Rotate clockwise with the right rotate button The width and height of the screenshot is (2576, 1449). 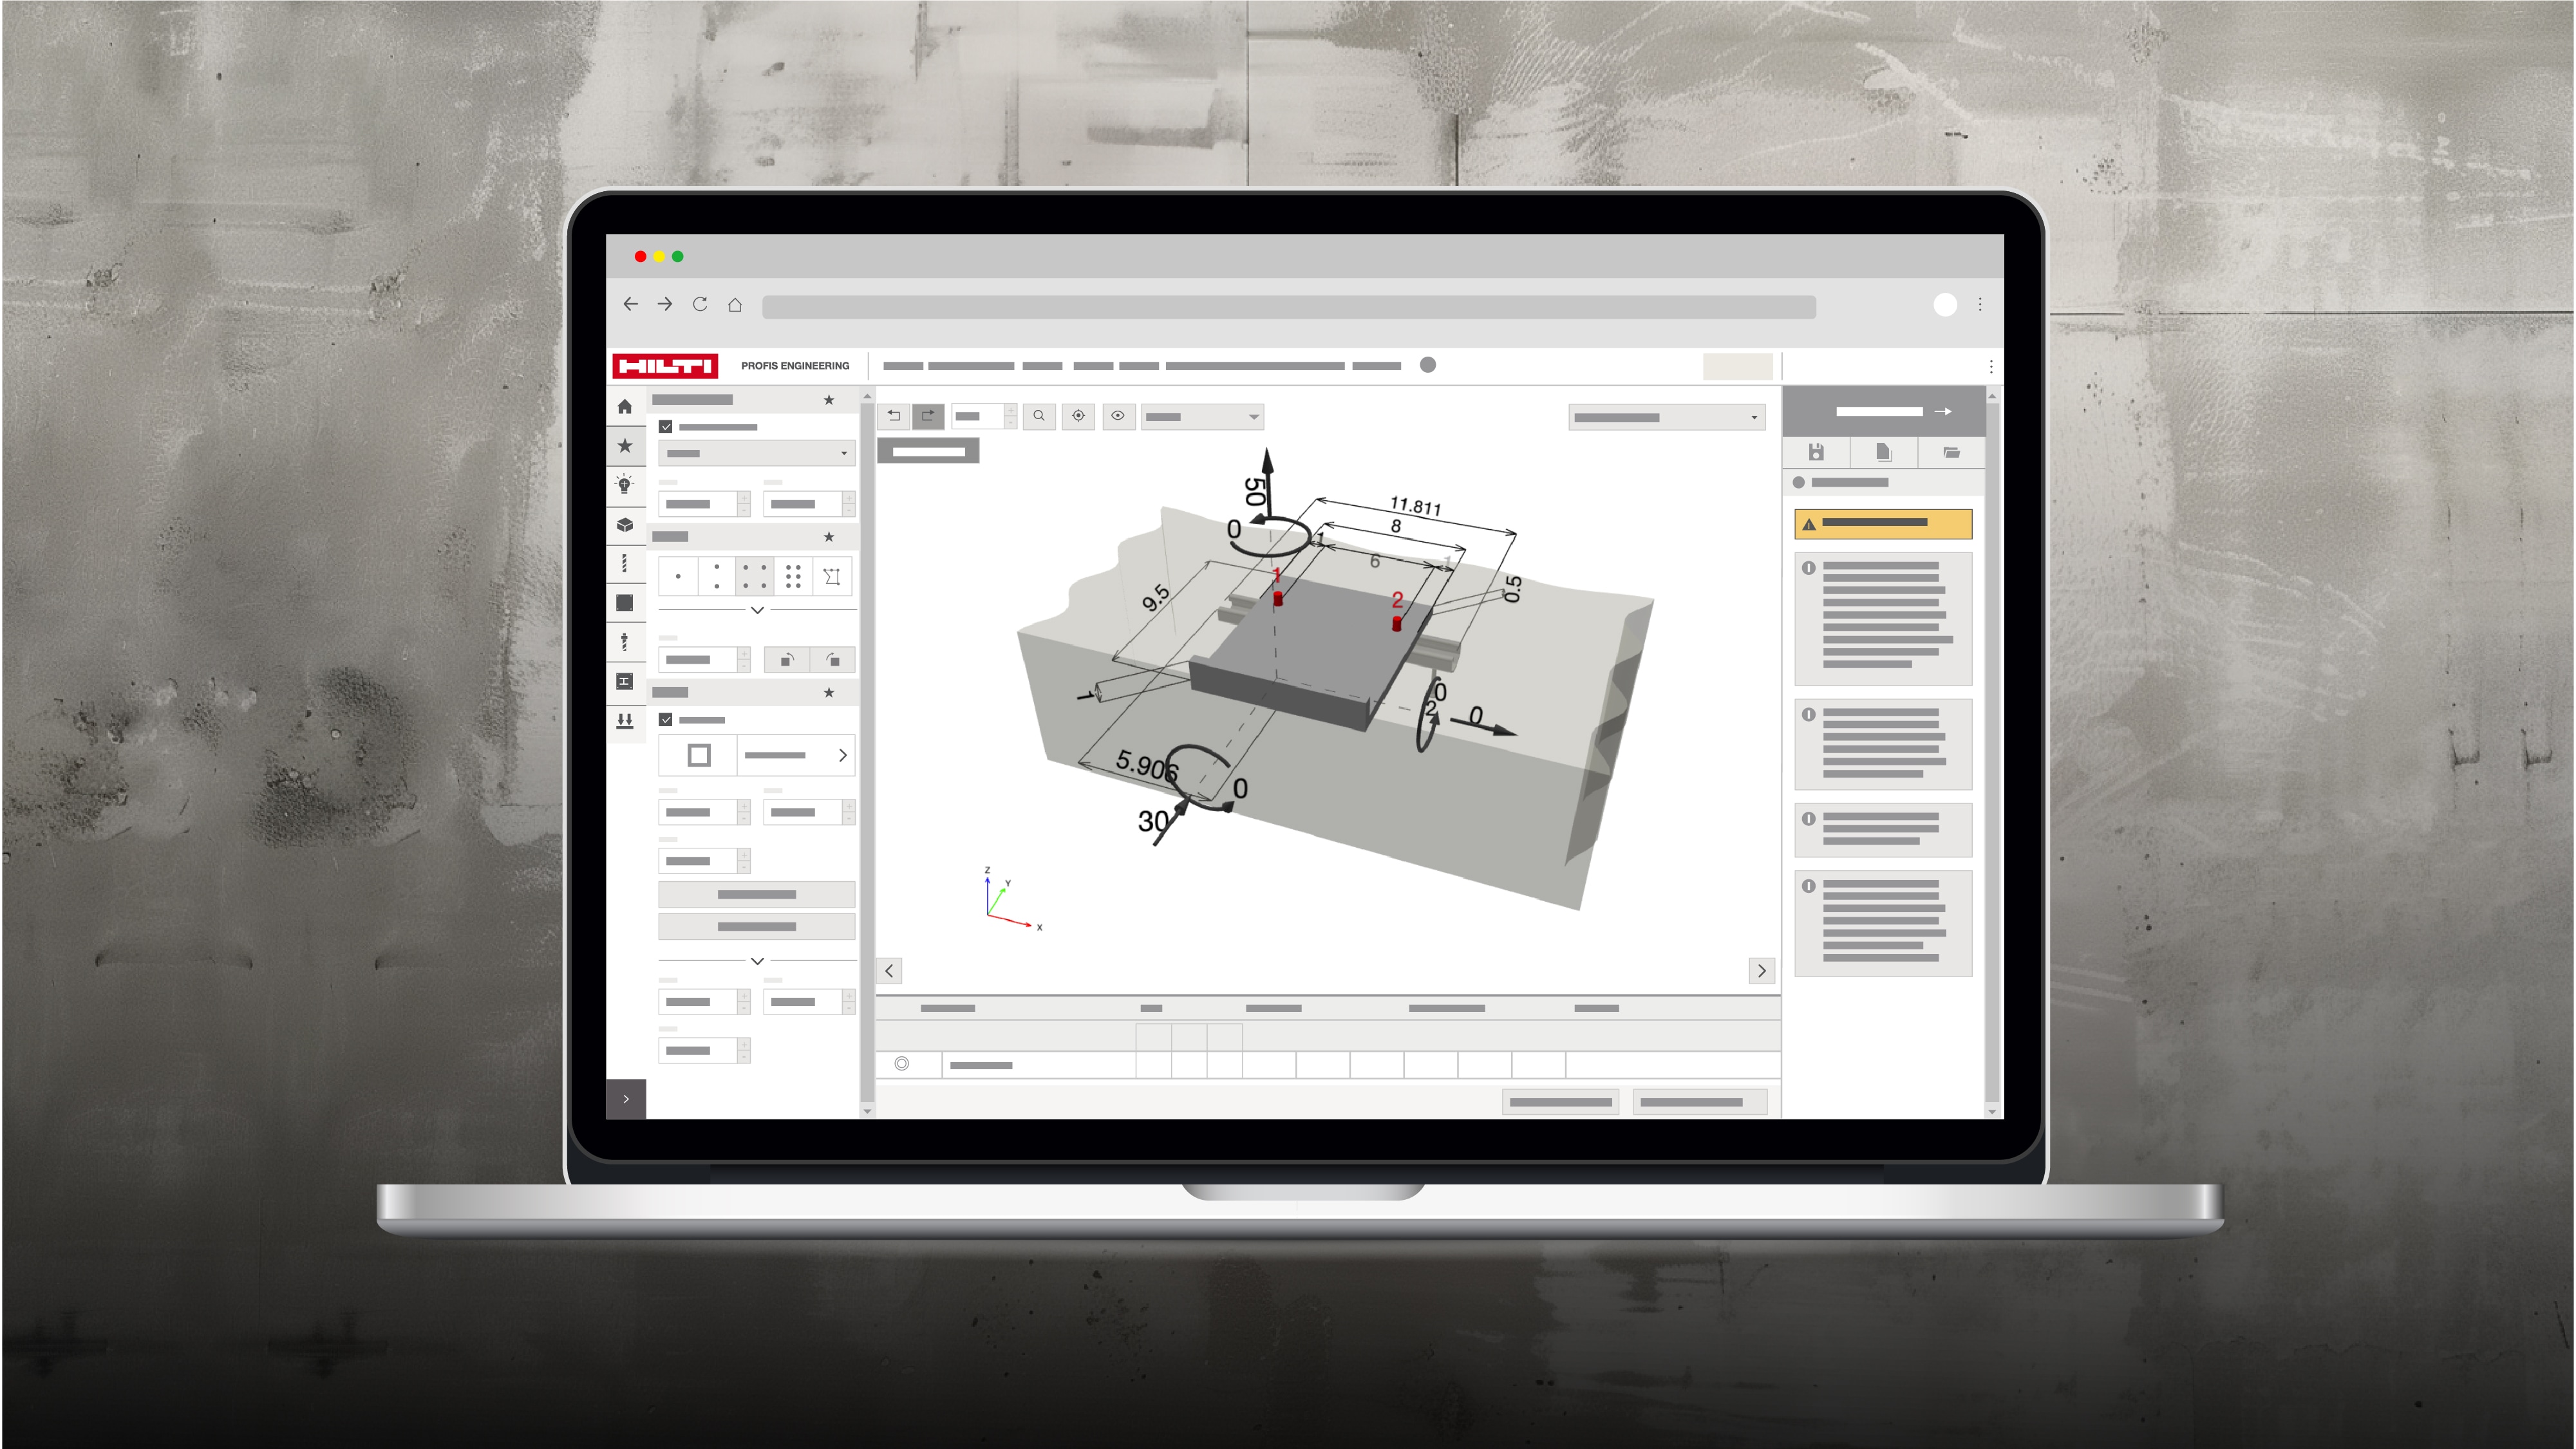point(832,660)
